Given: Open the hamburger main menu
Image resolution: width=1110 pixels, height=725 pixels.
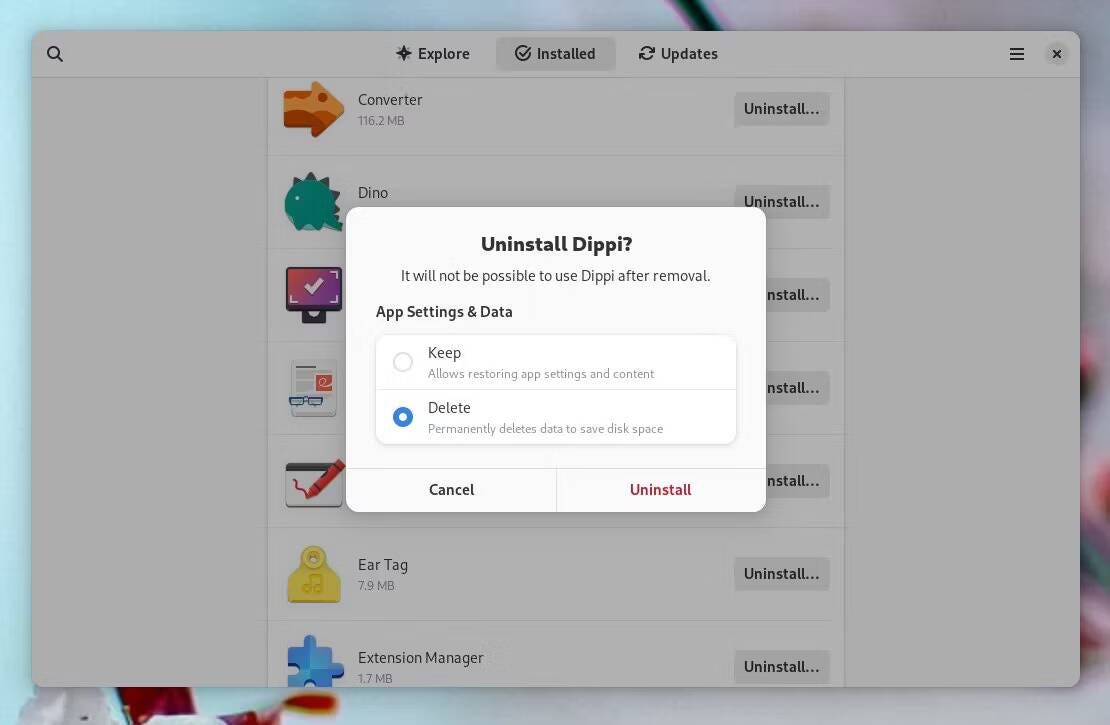Looking at the screenshot, I should 1017,54.
